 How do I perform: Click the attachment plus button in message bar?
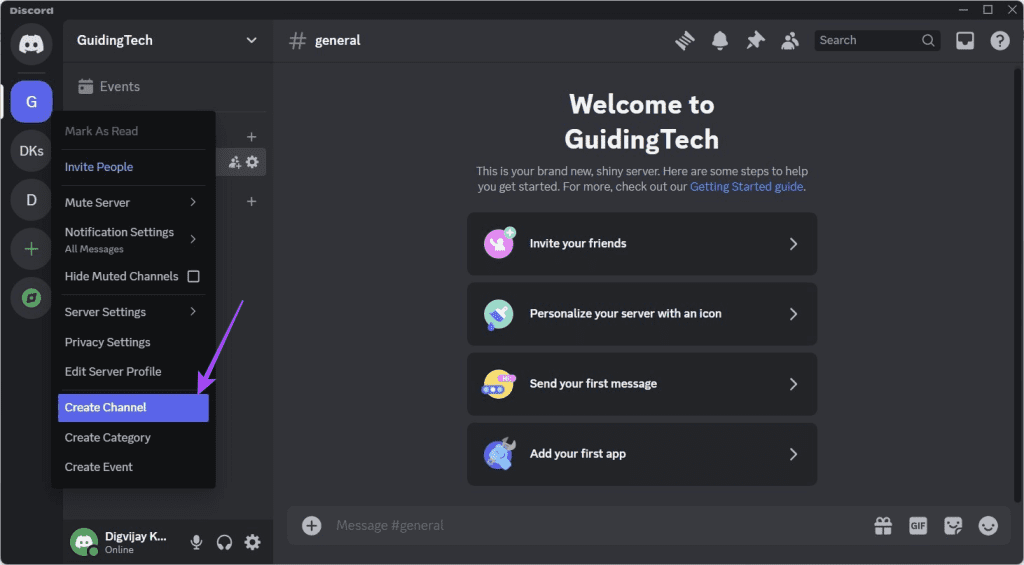[312, 525]
